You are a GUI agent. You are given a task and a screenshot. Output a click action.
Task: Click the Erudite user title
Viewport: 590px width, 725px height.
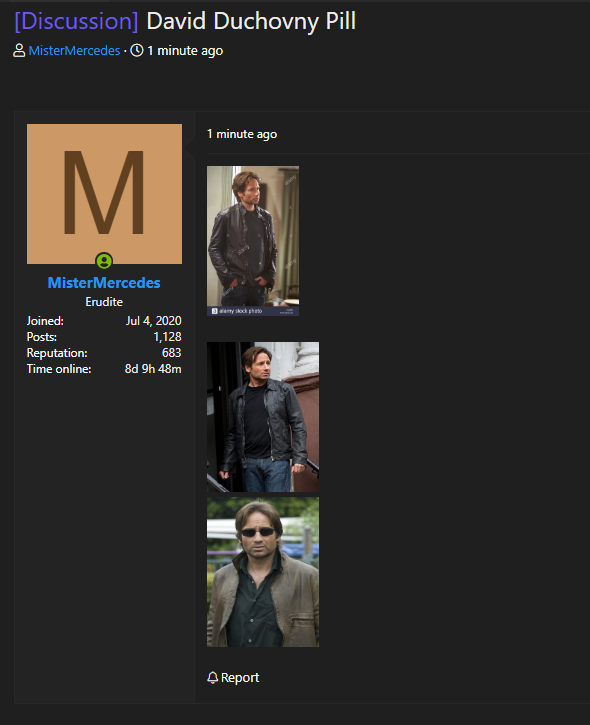(104, 302)
